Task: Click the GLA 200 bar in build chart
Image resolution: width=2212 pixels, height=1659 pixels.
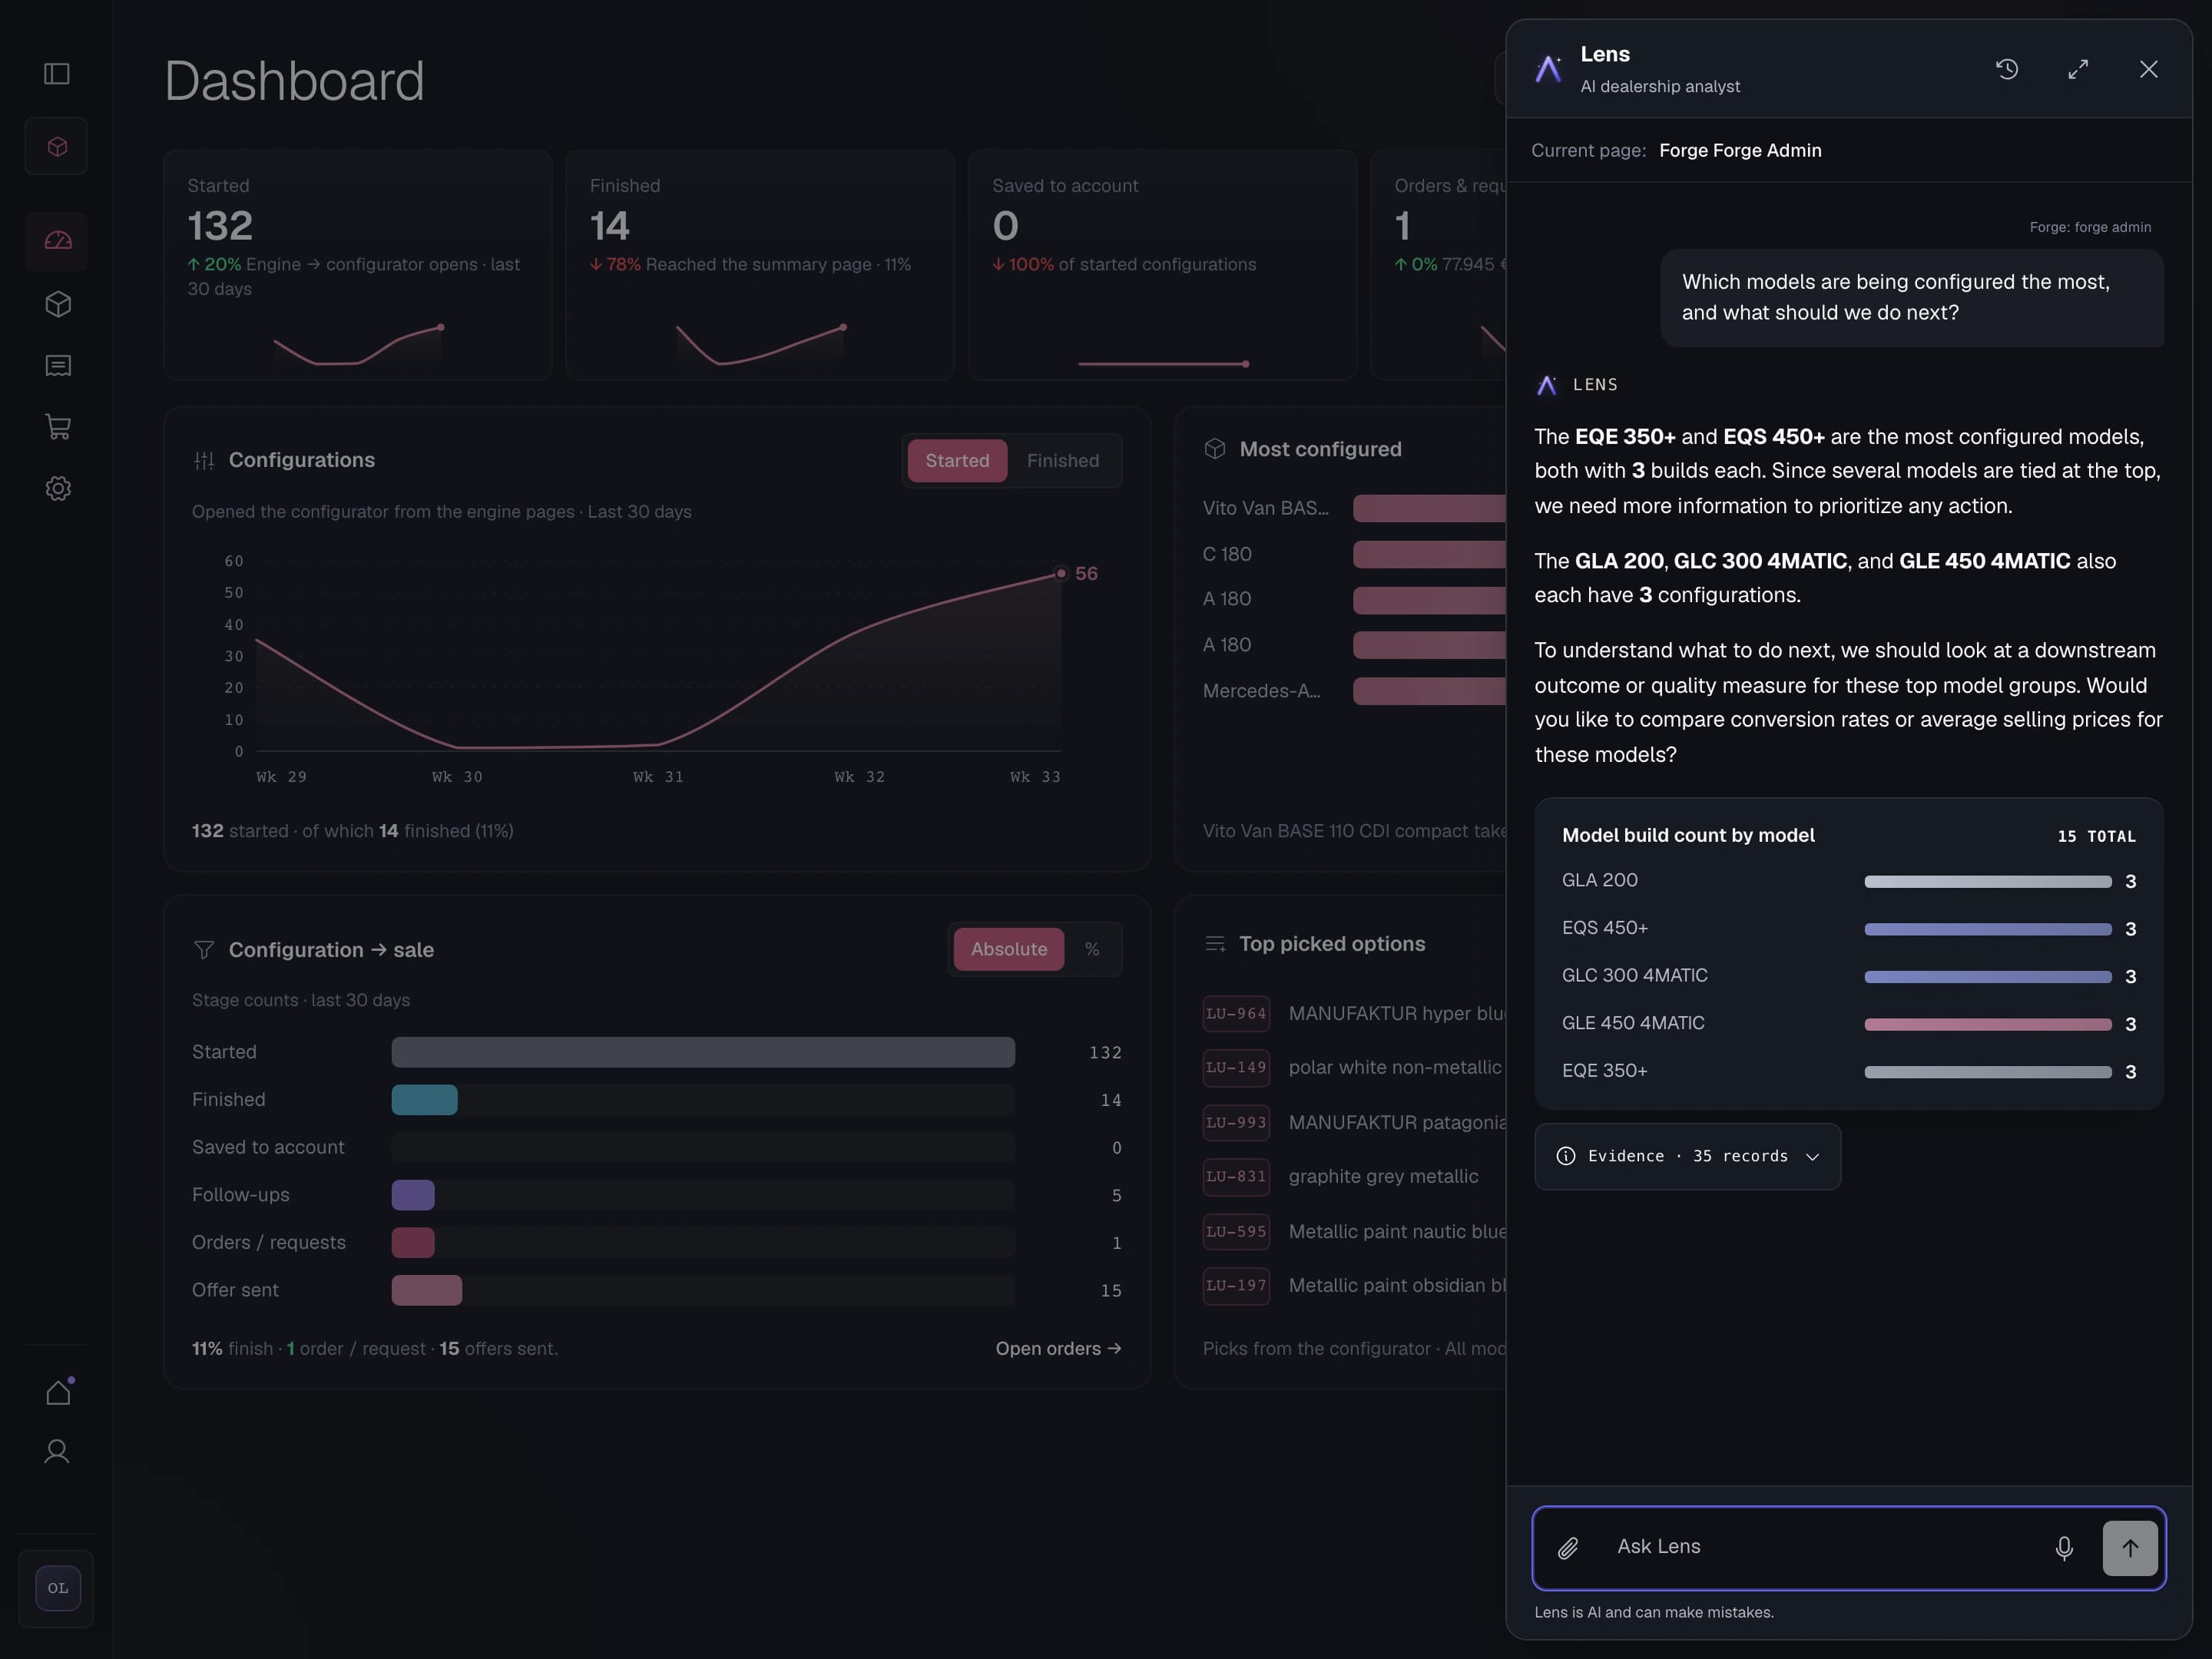Action: [x=1988, y=882]
